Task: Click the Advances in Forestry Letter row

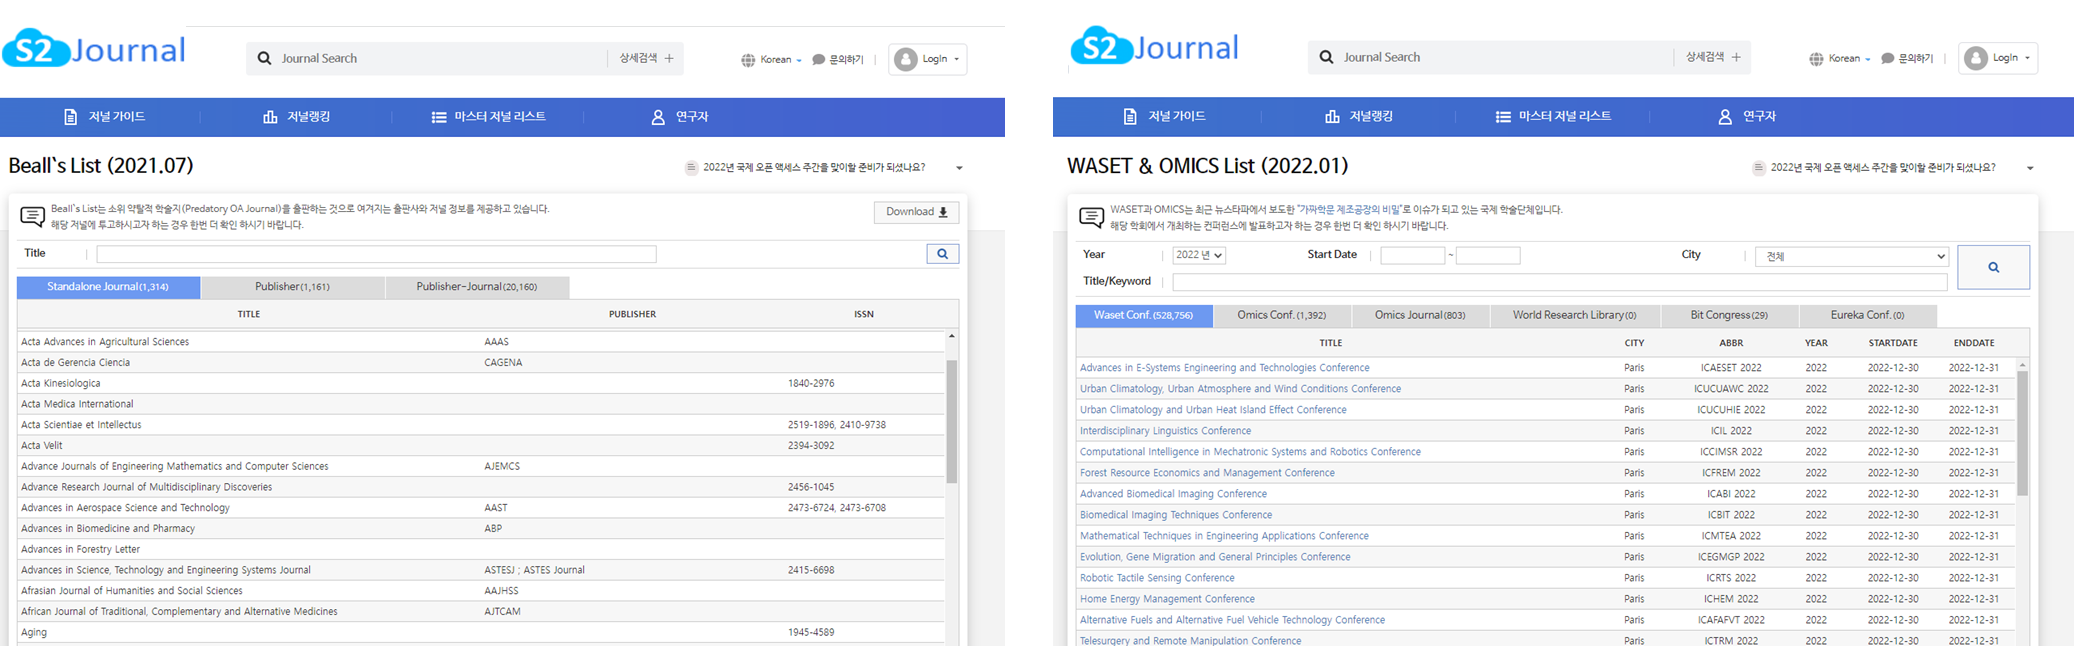Action: (x=481, y=549)
